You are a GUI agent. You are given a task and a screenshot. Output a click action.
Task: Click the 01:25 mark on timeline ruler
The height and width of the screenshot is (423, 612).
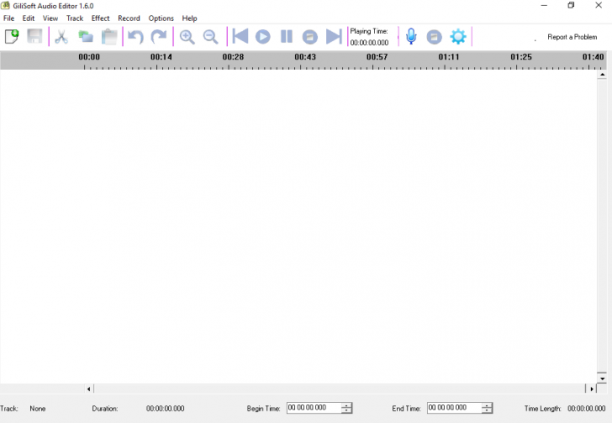(521, 57)
